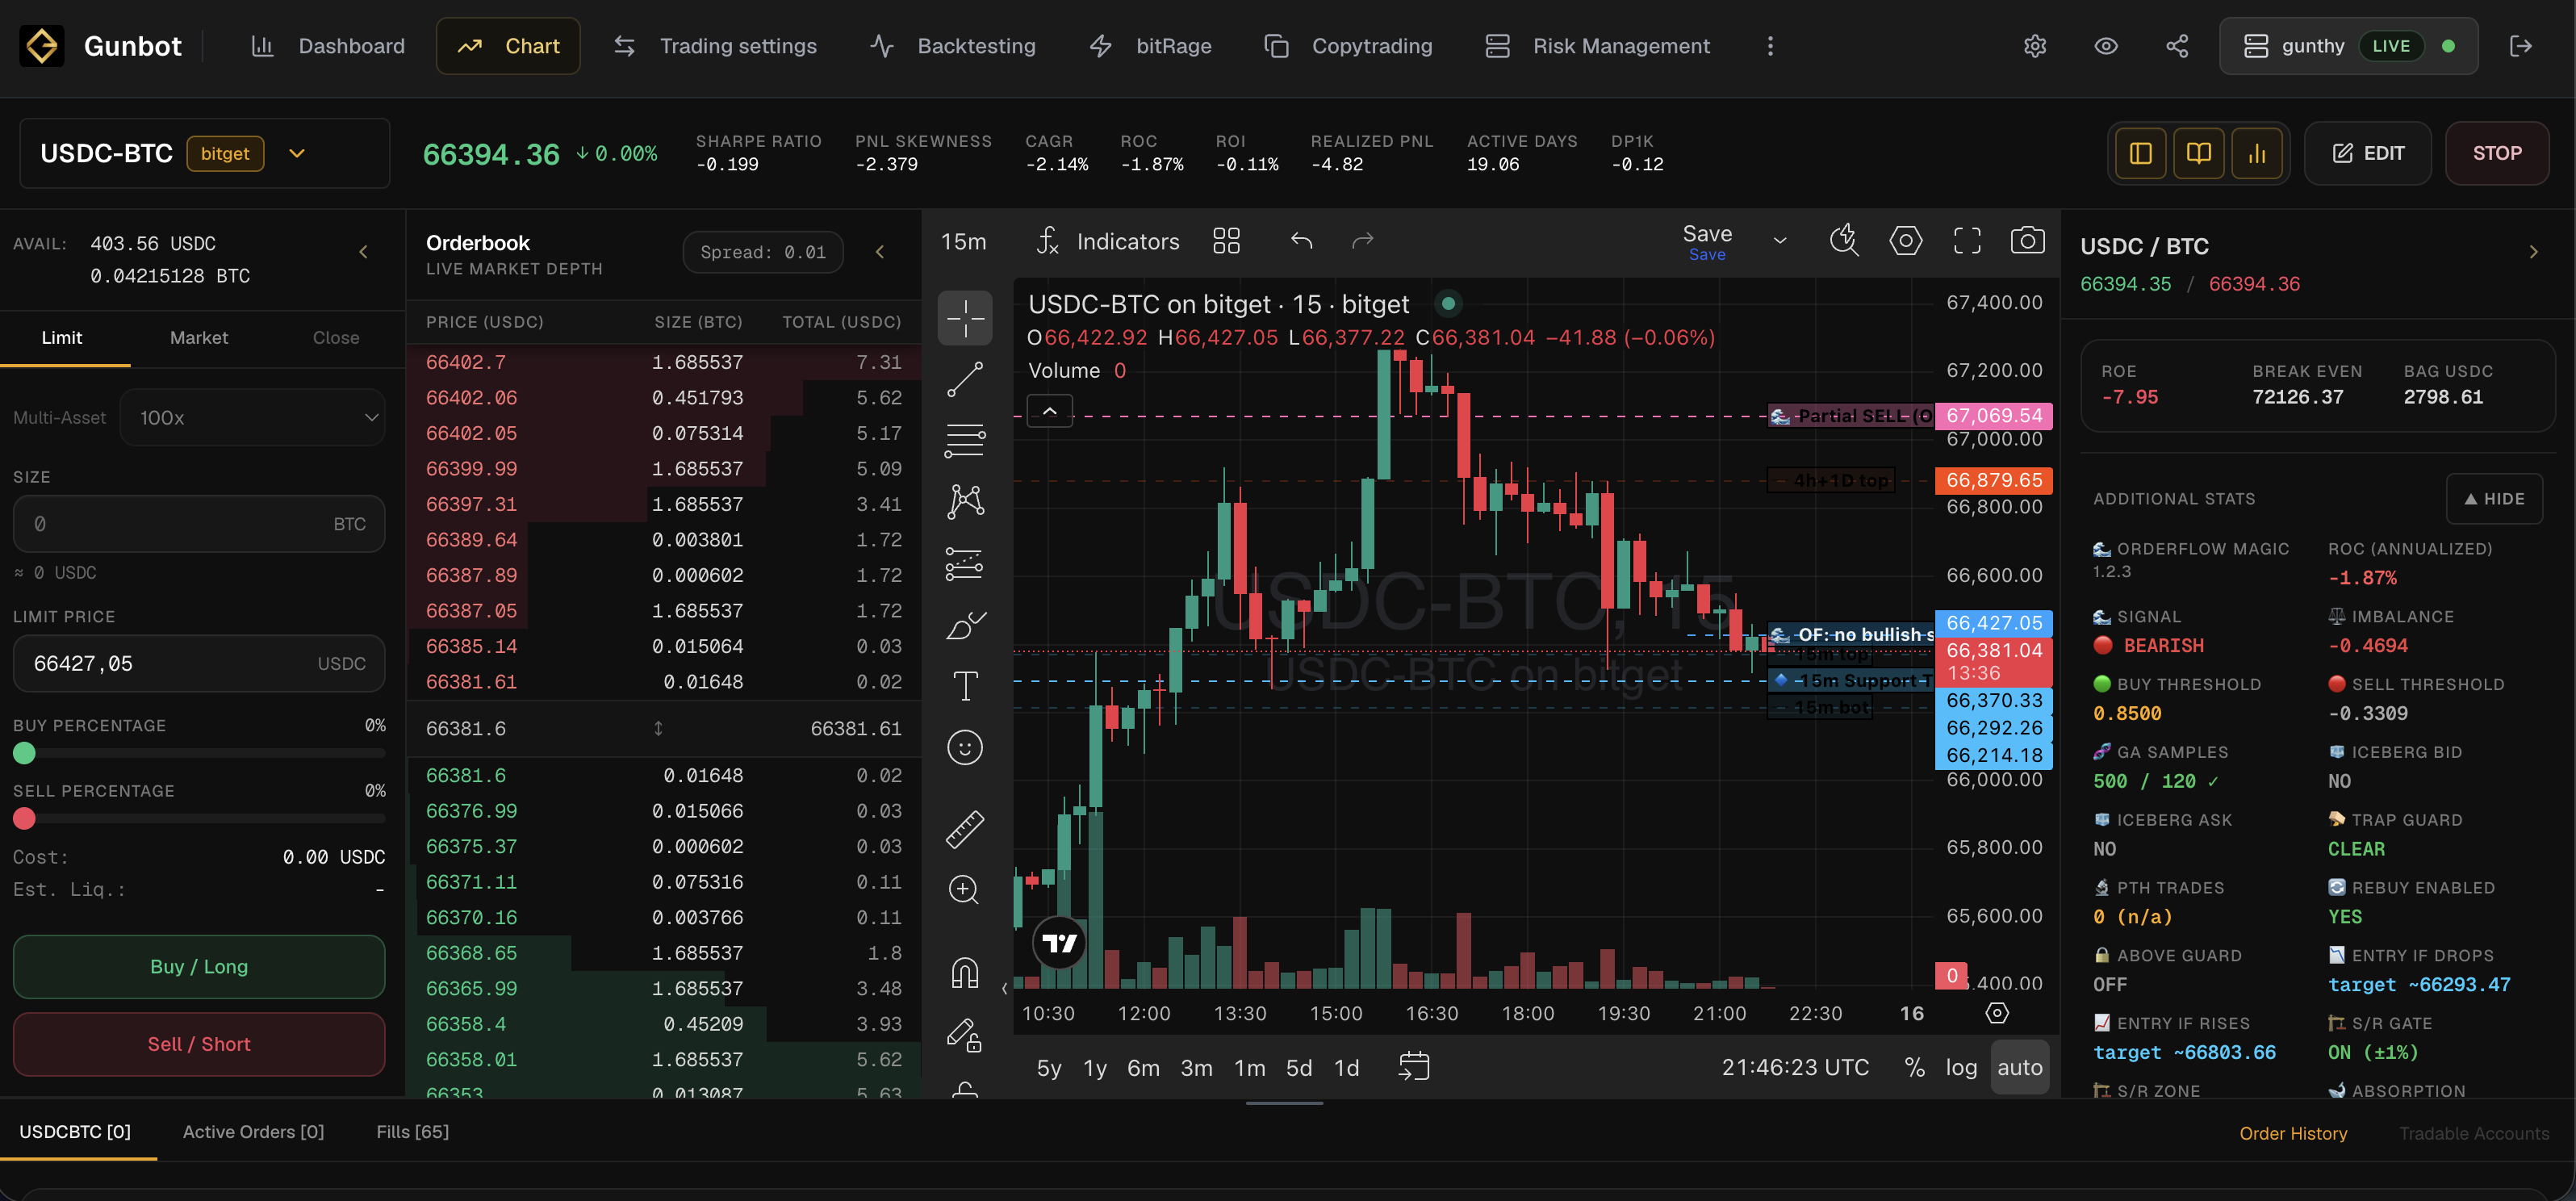Screen dimensions: 2576x1201
Task: Open price scale settings gear
Action: (1997, 1013)
